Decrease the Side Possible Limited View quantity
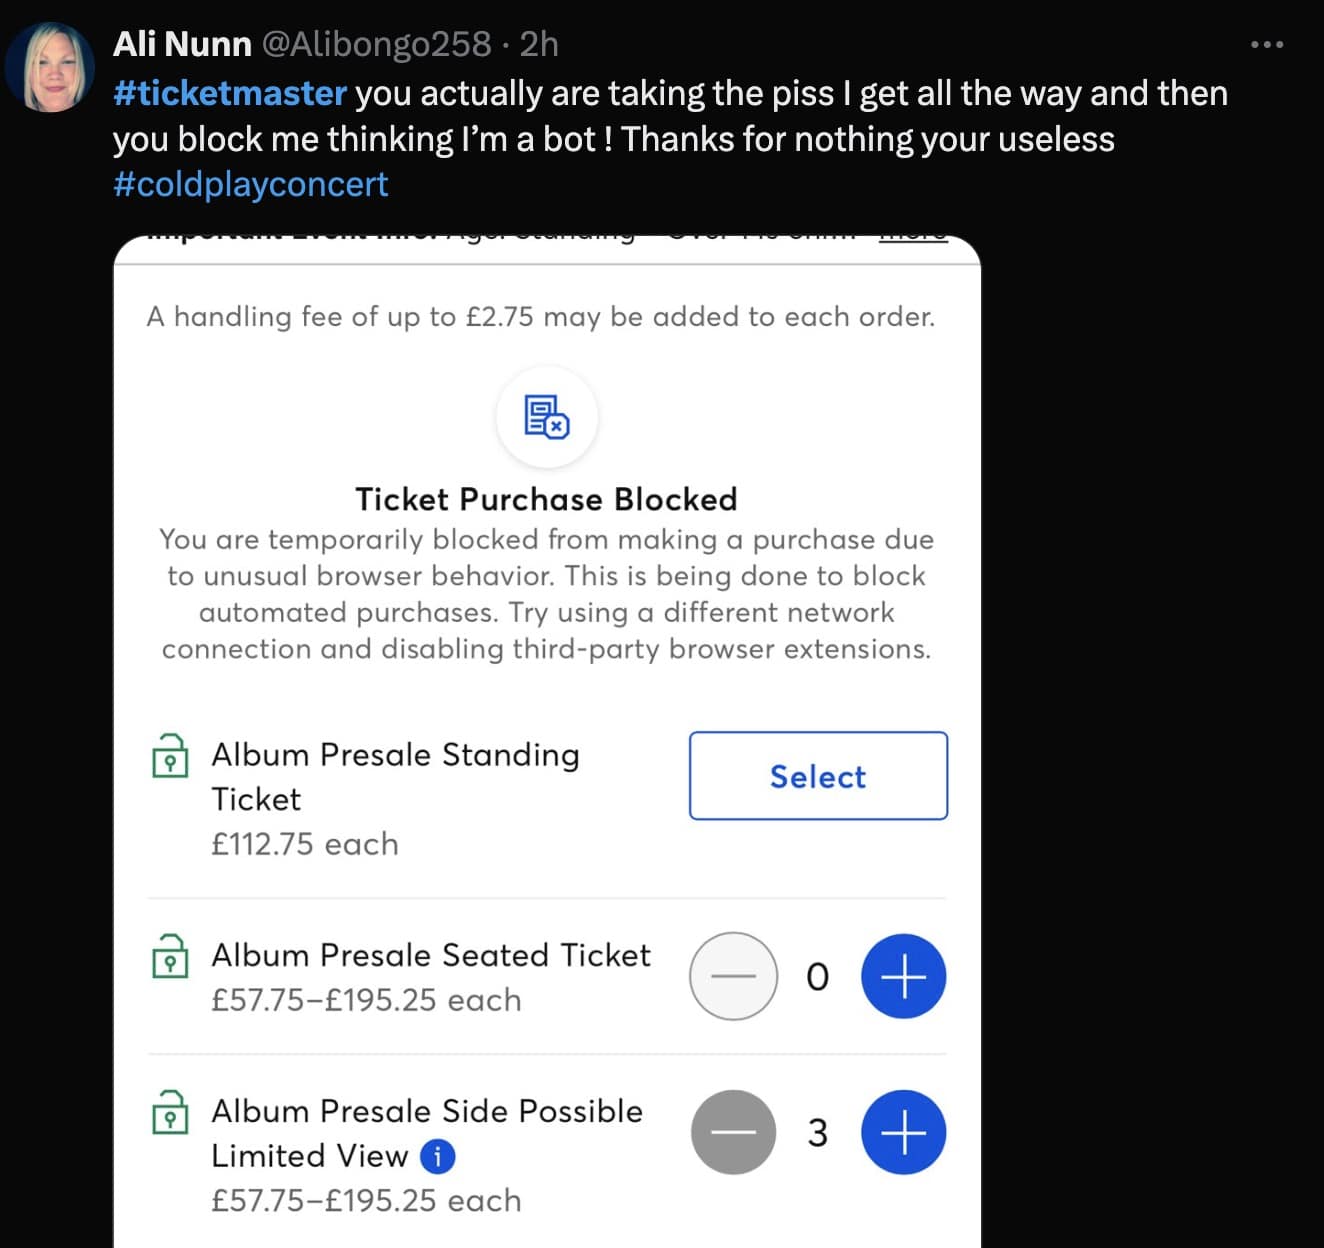The image size is (1324, 1248). coord(733,1132)
